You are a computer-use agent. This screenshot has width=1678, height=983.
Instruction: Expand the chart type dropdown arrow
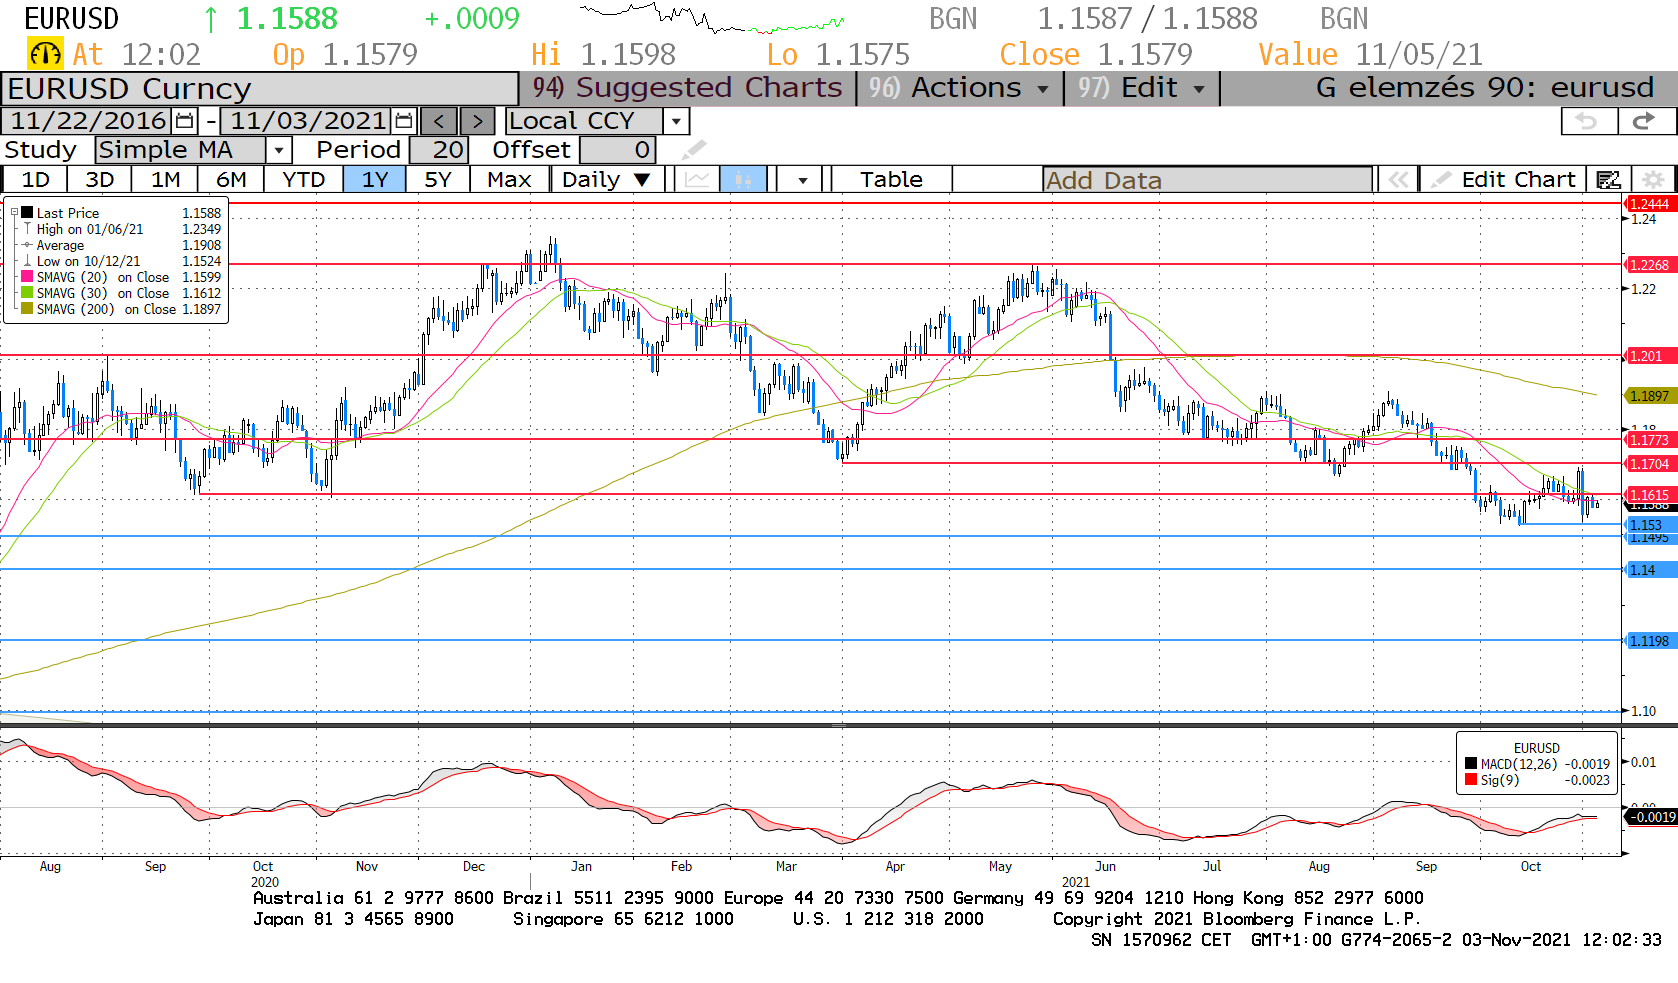click(x=802, y=180)
